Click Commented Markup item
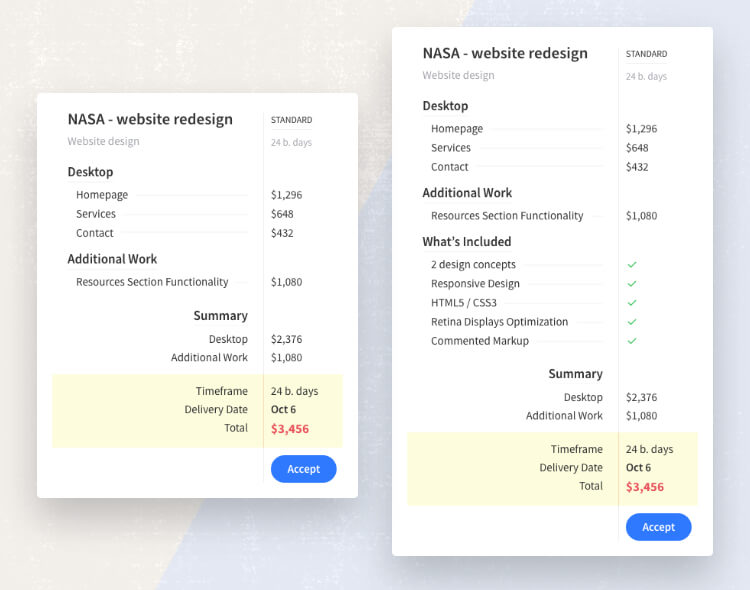The width and height of the screenshot is (750, 590). [480, 341]
